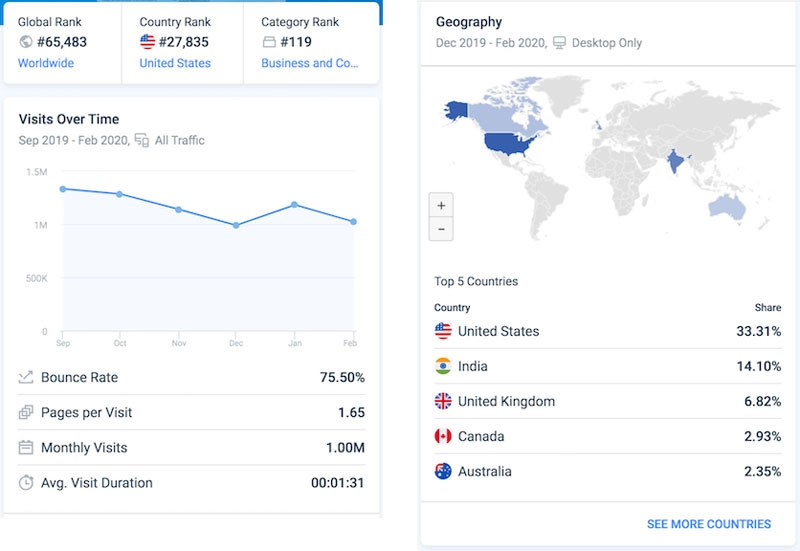This screenshot has width=800, height=551.
Task: Click the All Traffic devices icon
Action: (x=142, y=141)
